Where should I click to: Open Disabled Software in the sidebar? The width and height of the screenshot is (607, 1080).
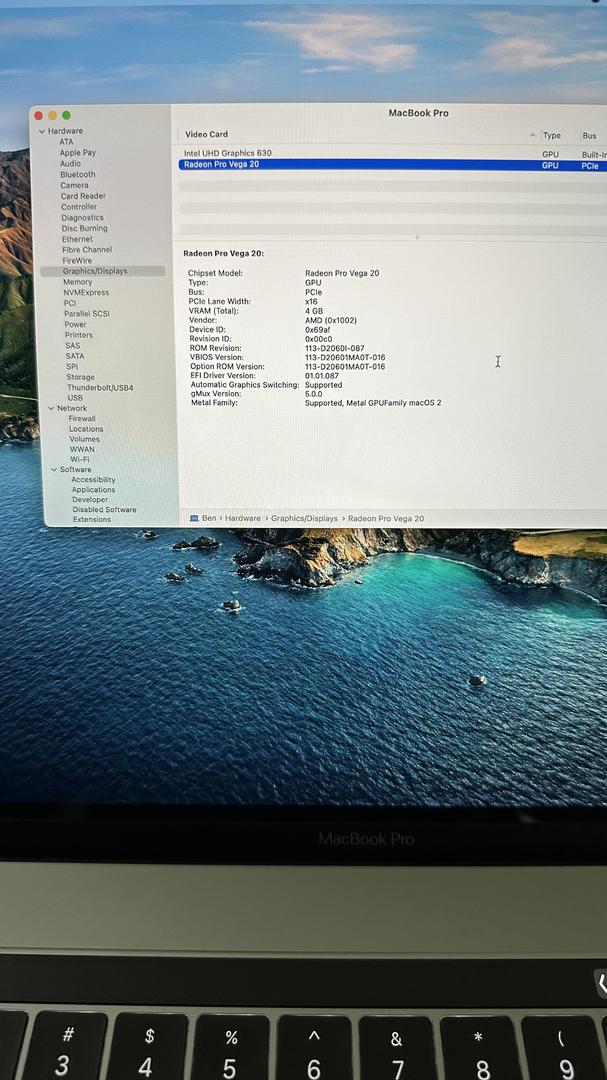tap(105, 510)
